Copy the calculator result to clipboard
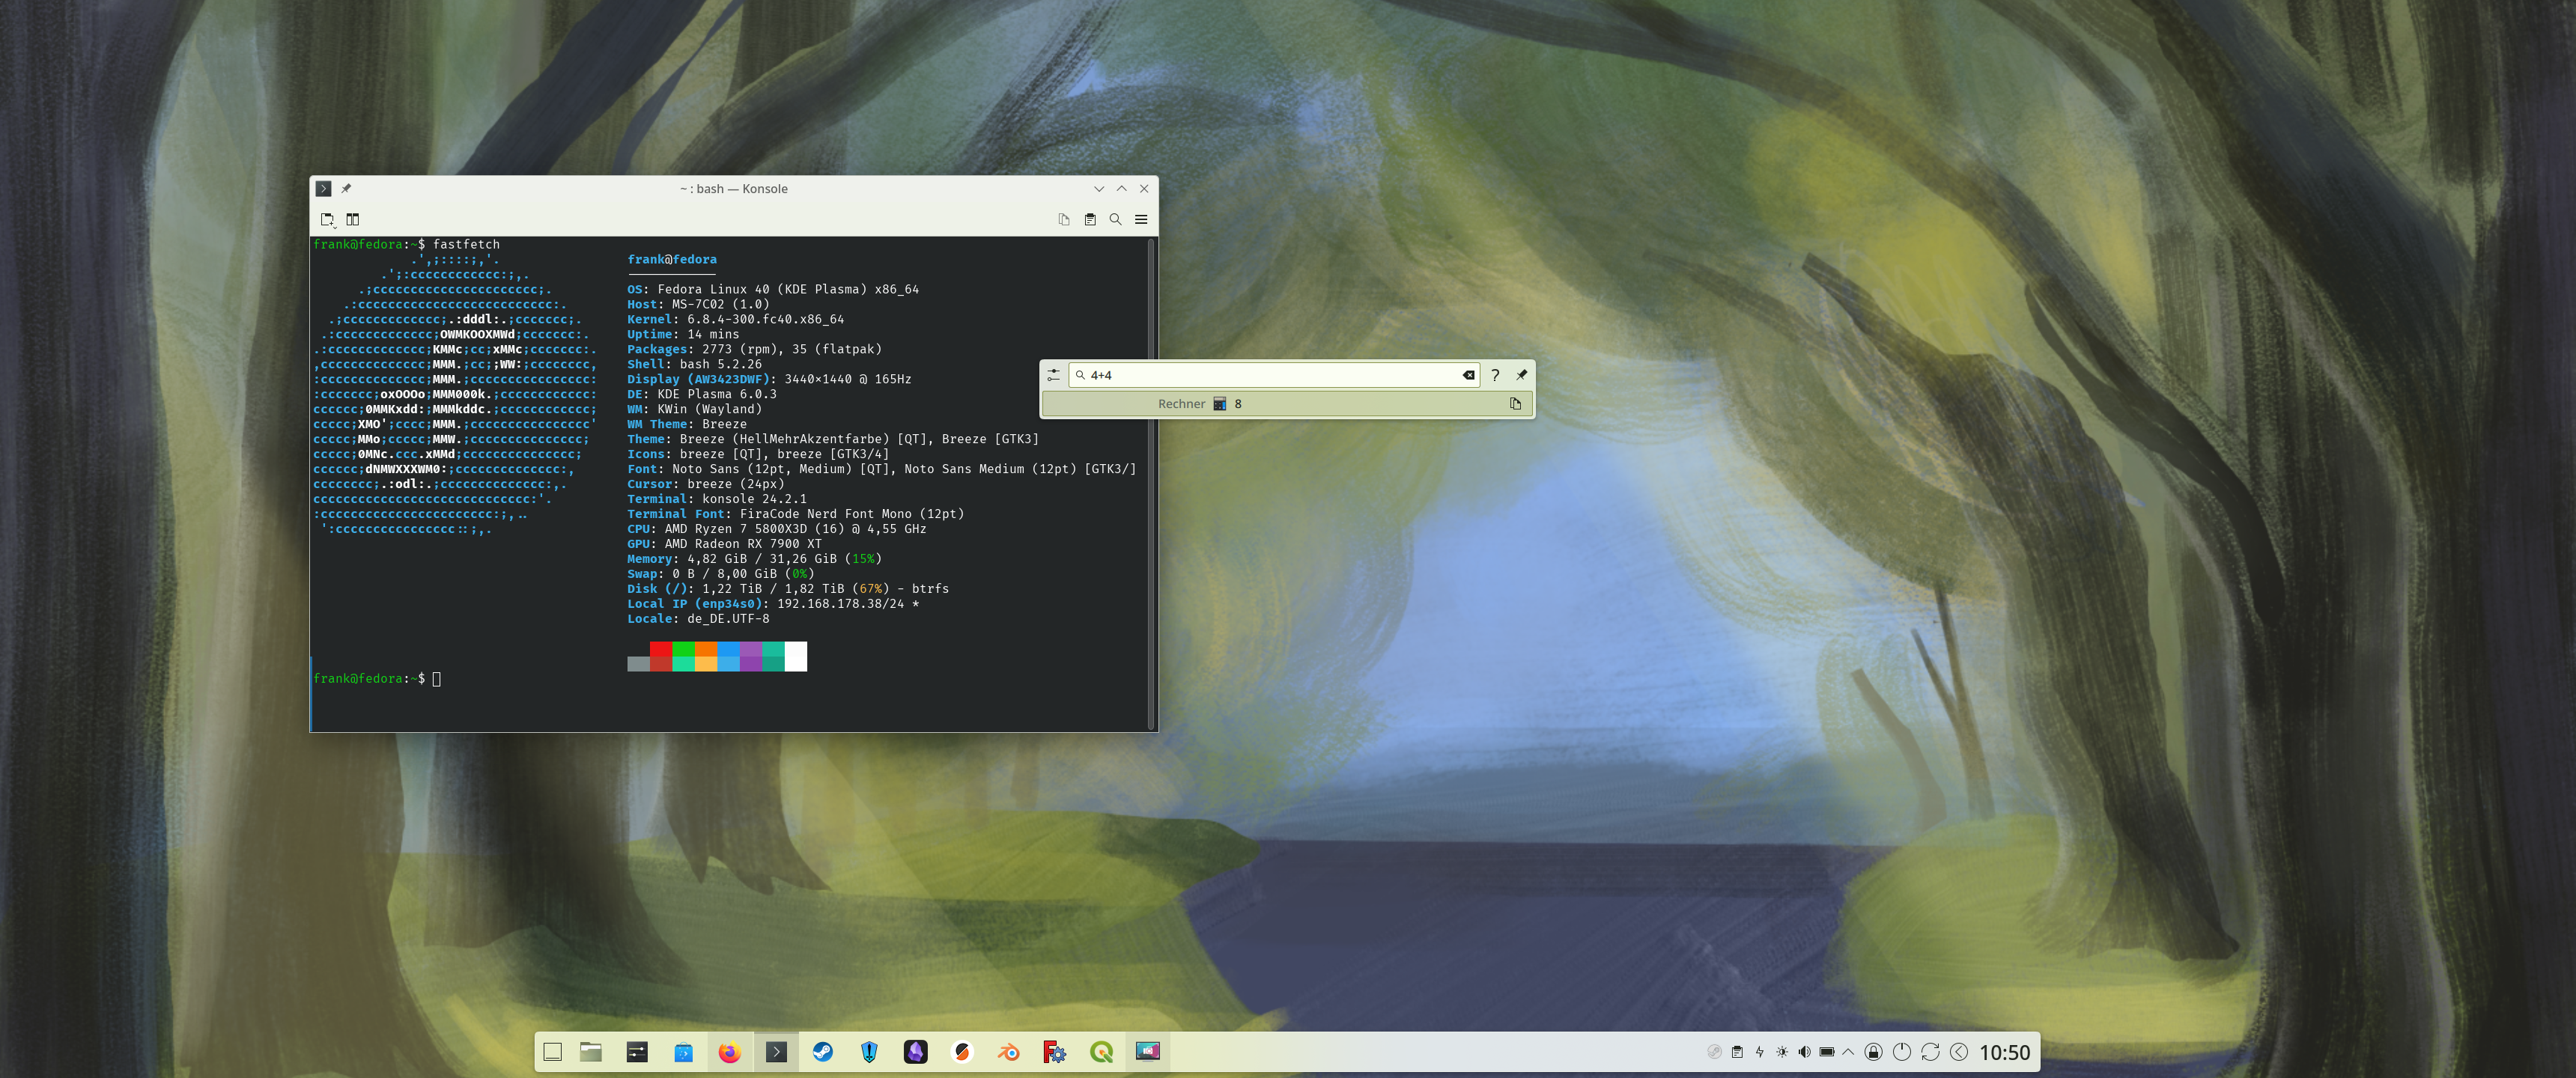The height and width of the screenshot is (1078, 2576). pos(1515,404)
